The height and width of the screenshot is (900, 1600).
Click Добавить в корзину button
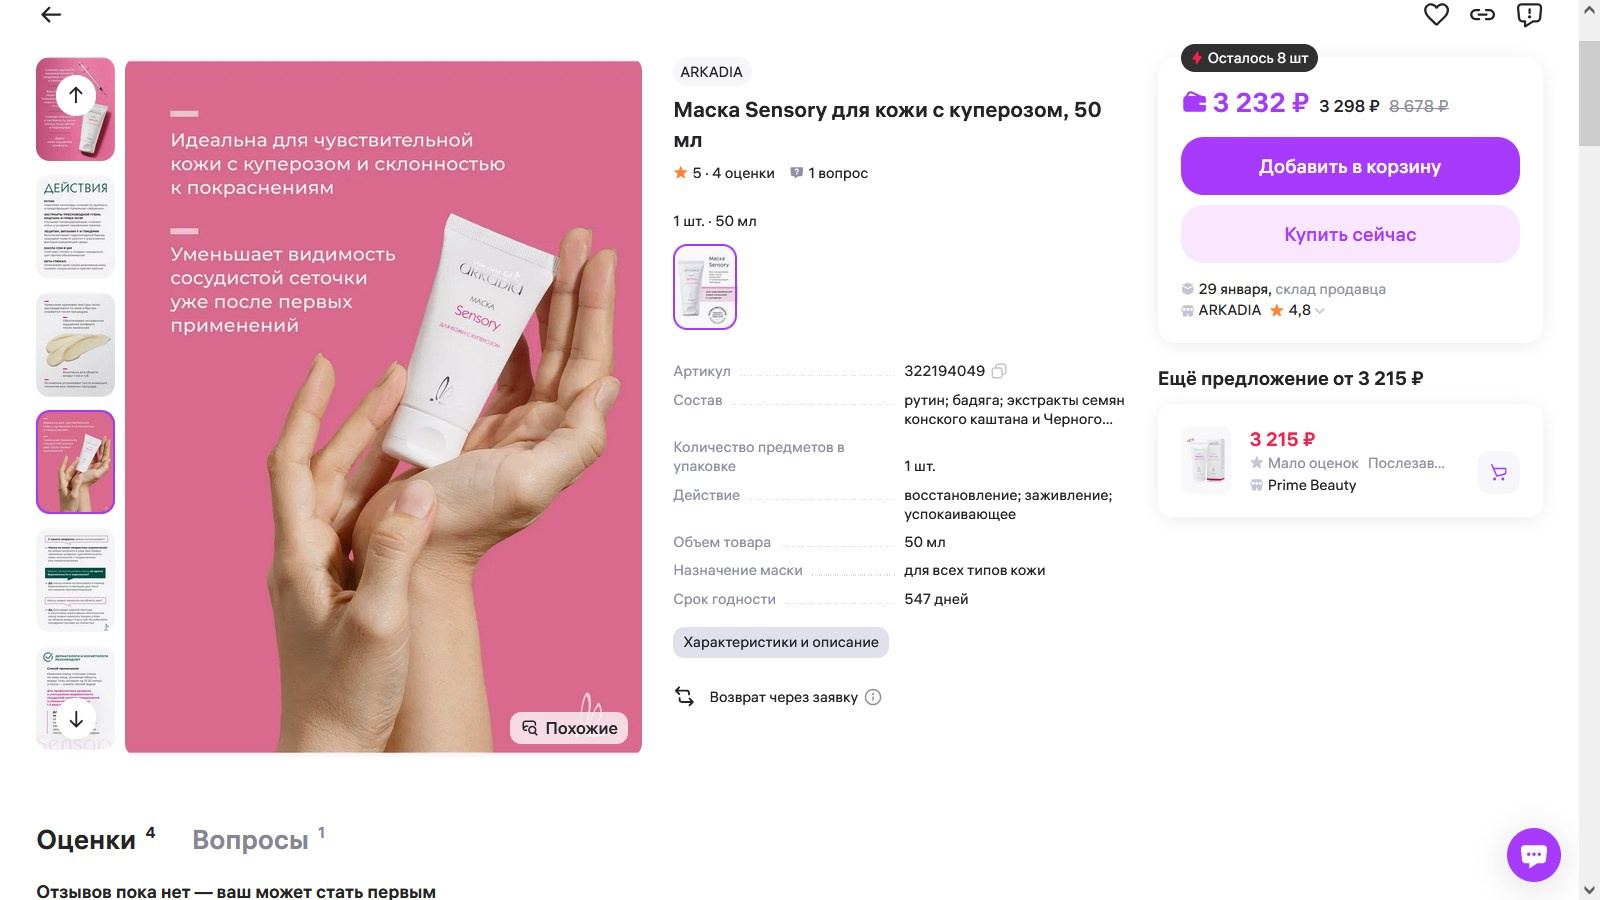1349,166
